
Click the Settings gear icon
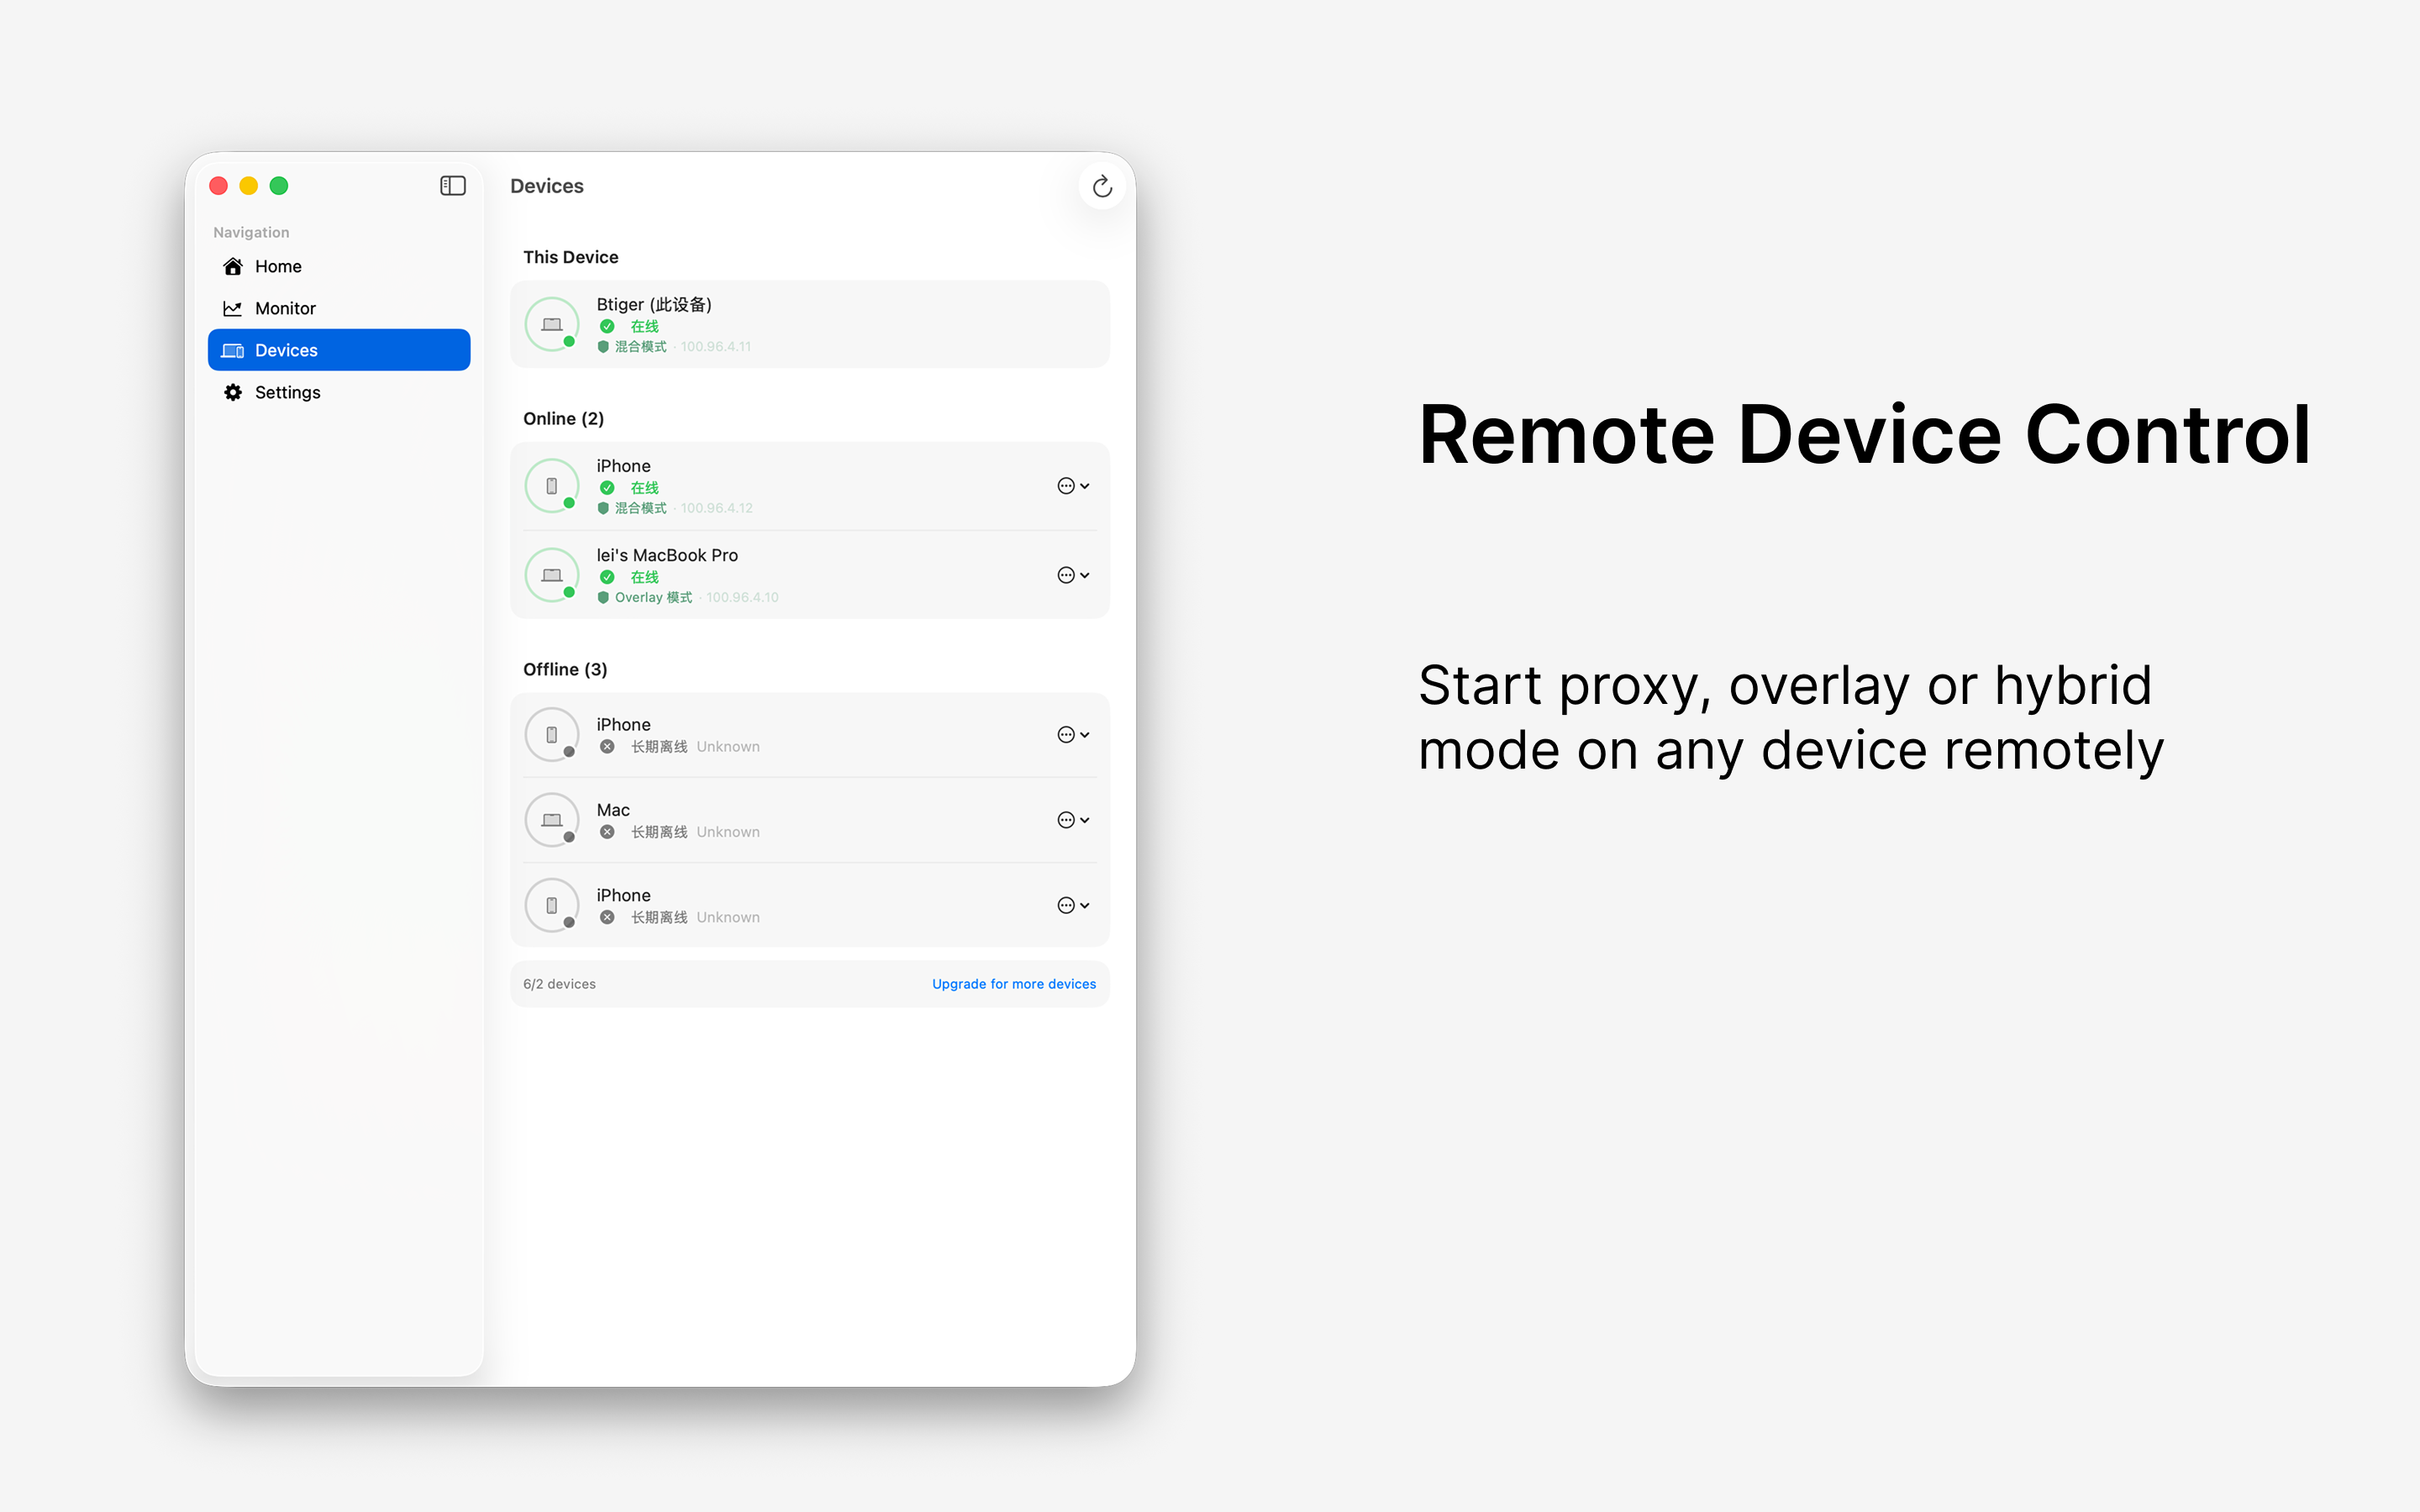click(x=233, y=392)
